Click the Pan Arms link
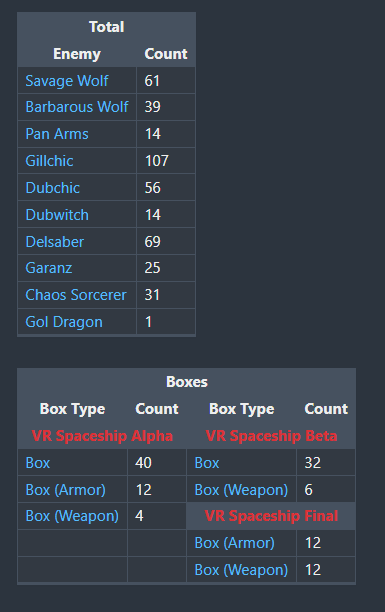 (57, 134)
